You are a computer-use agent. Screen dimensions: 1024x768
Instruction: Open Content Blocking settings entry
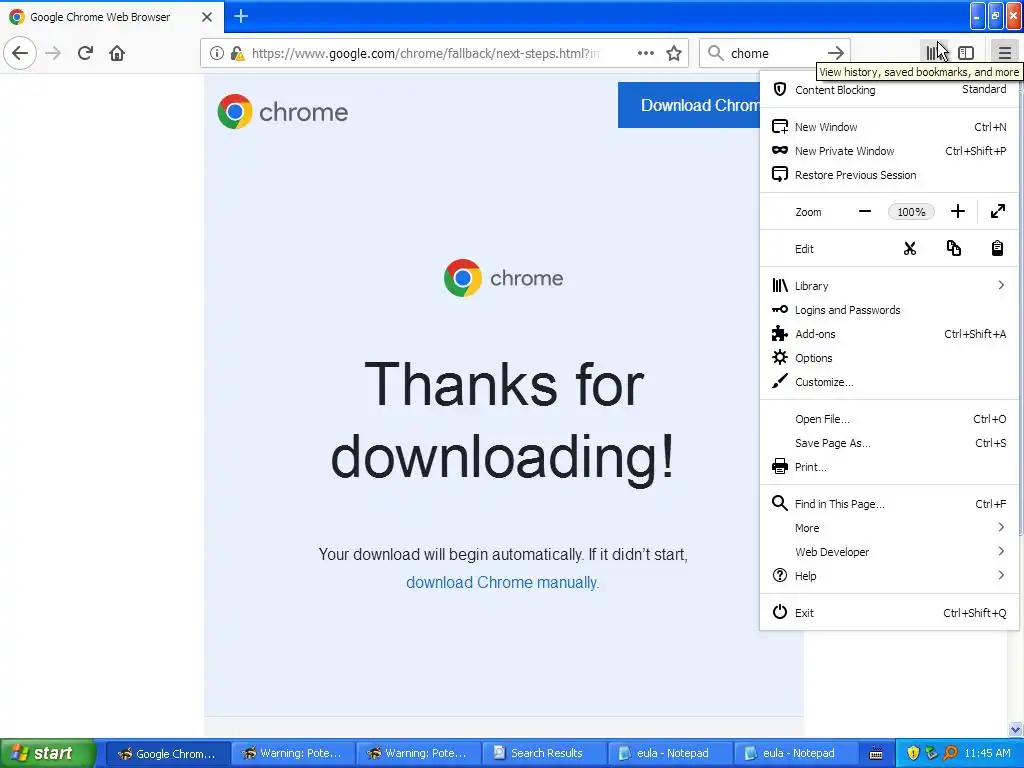[x=889, y=89]
